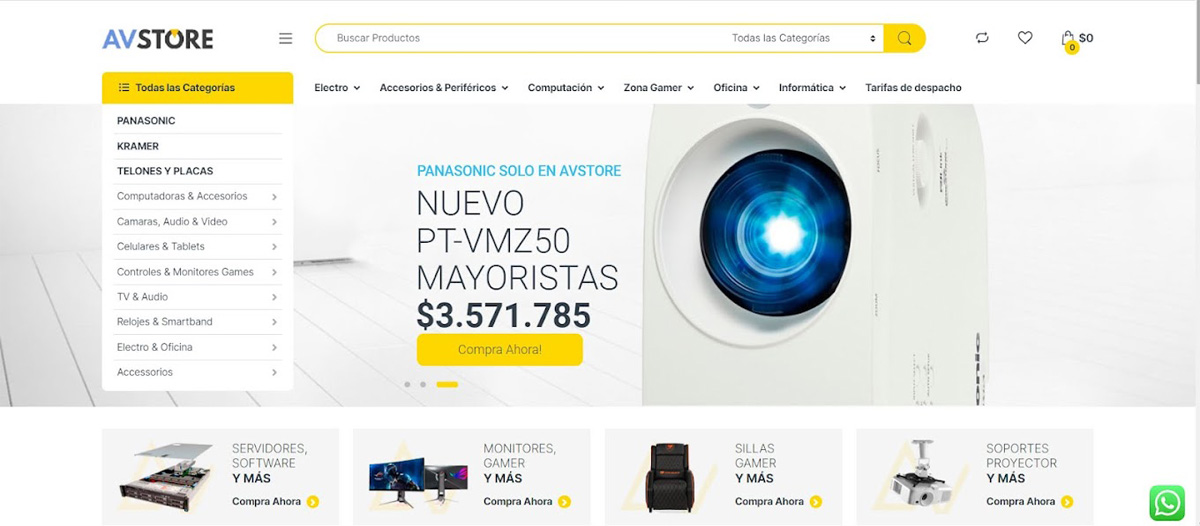Expand the Zona Gamer menu

tap(658, 88)
